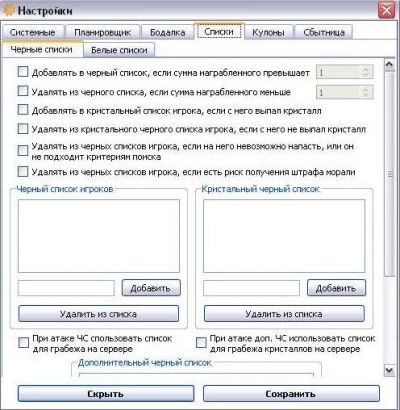The height and width of the screenshot is (410, 400).
Task: Click the player name field in Черный список игроков
Action: click(66, 288)
